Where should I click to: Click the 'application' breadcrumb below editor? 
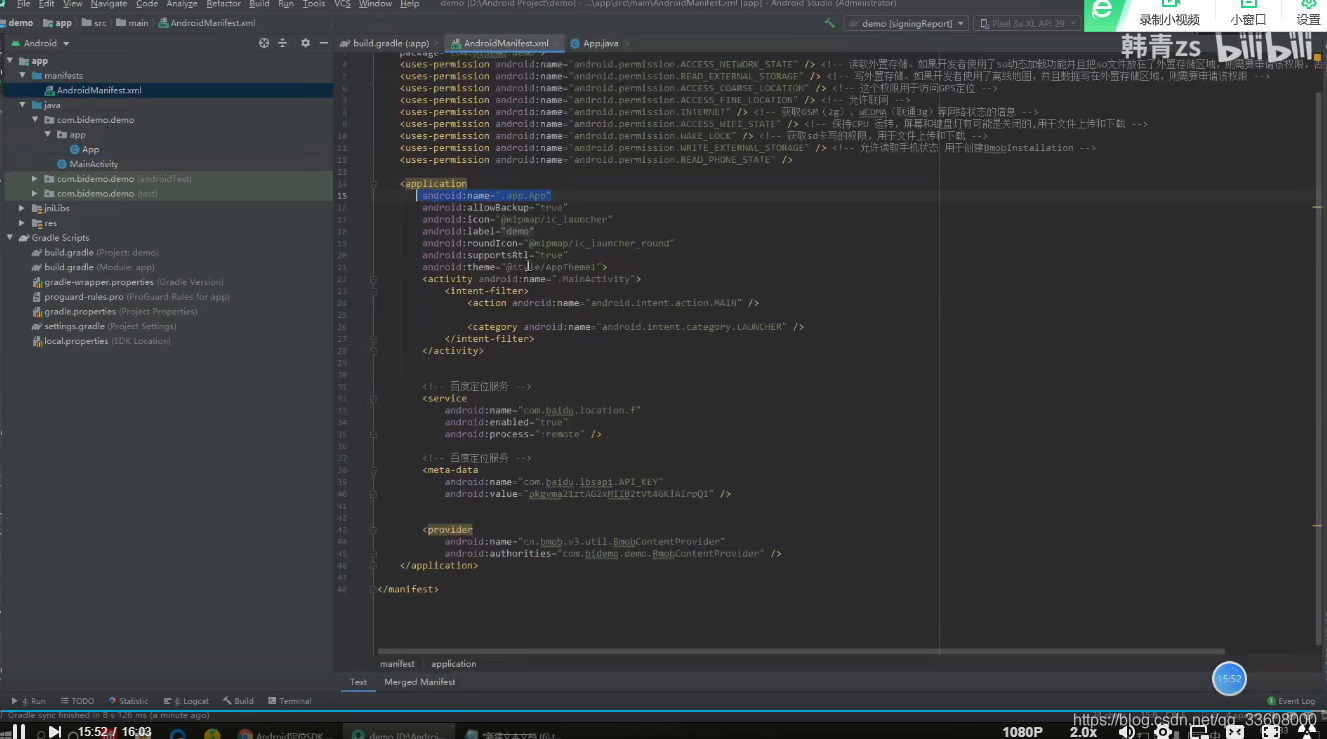pos(453,664)
